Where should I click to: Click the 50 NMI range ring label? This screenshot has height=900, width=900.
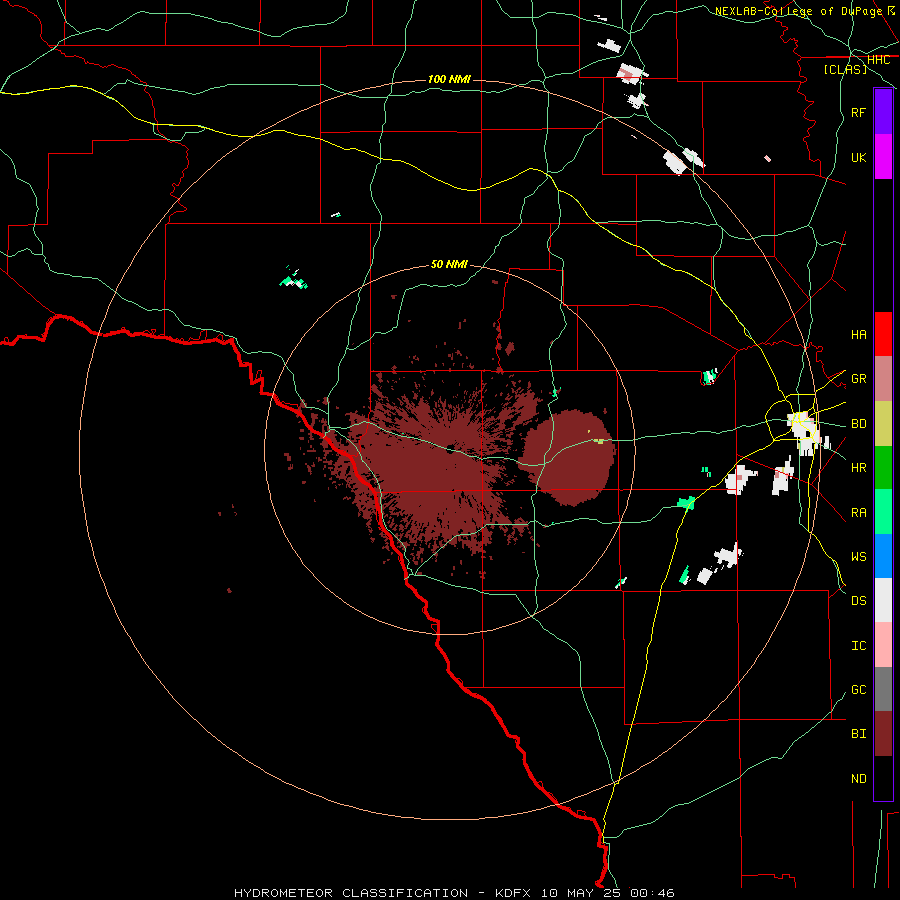pyautogui.click(x=449, y=265)
